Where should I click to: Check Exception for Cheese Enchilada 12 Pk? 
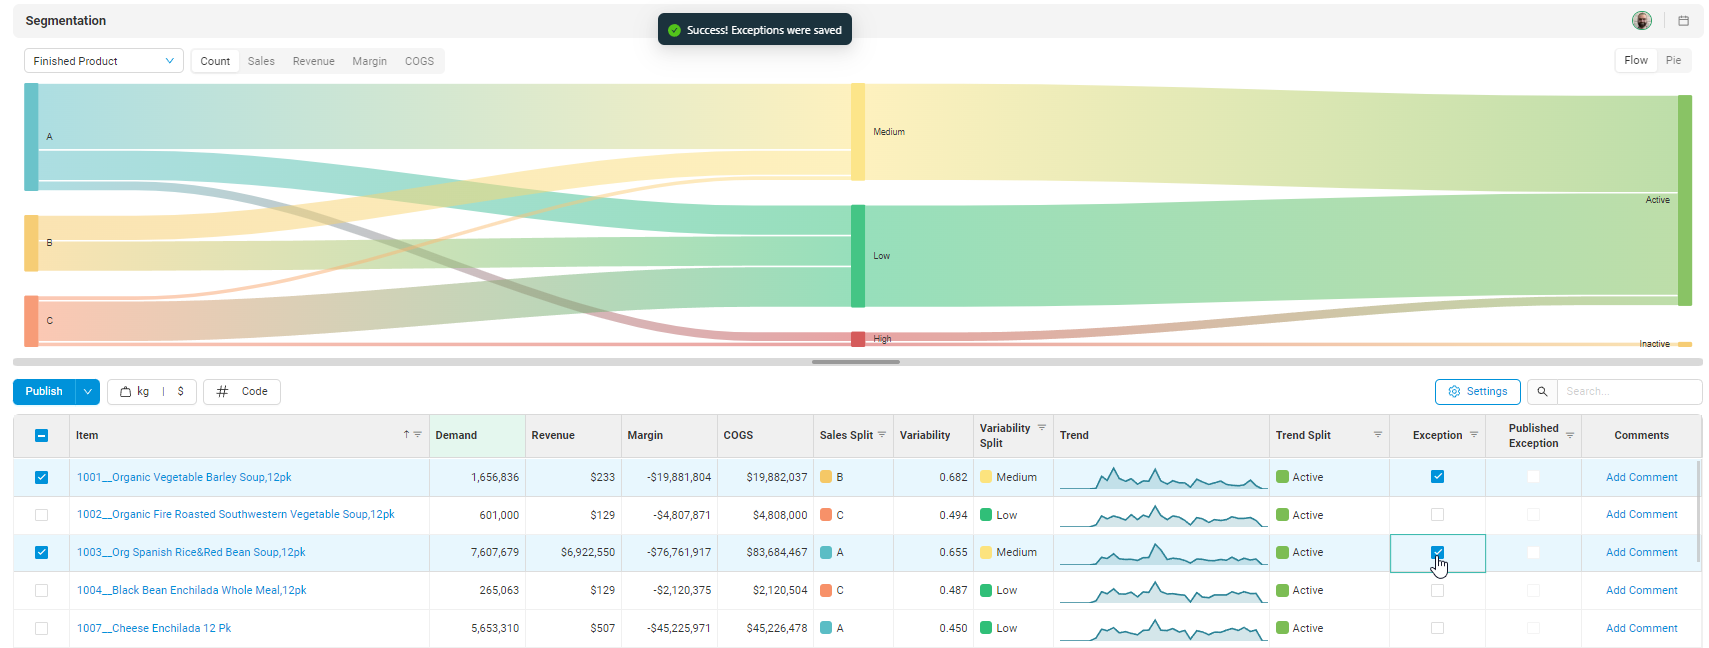pos(1437,628)
